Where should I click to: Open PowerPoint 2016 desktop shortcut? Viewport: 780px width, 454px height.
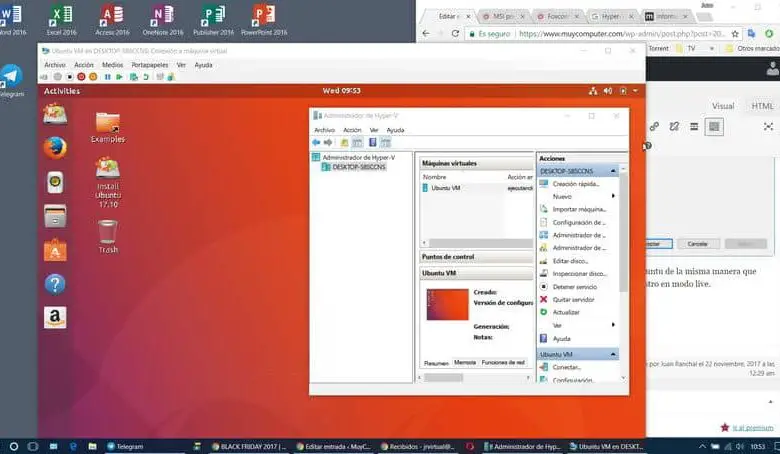tap(264, 20)
